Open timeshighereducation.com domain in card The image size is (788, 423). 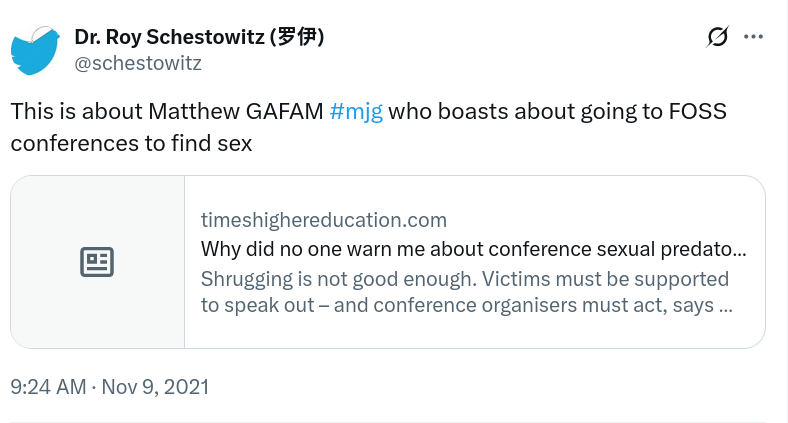[324, 220]
